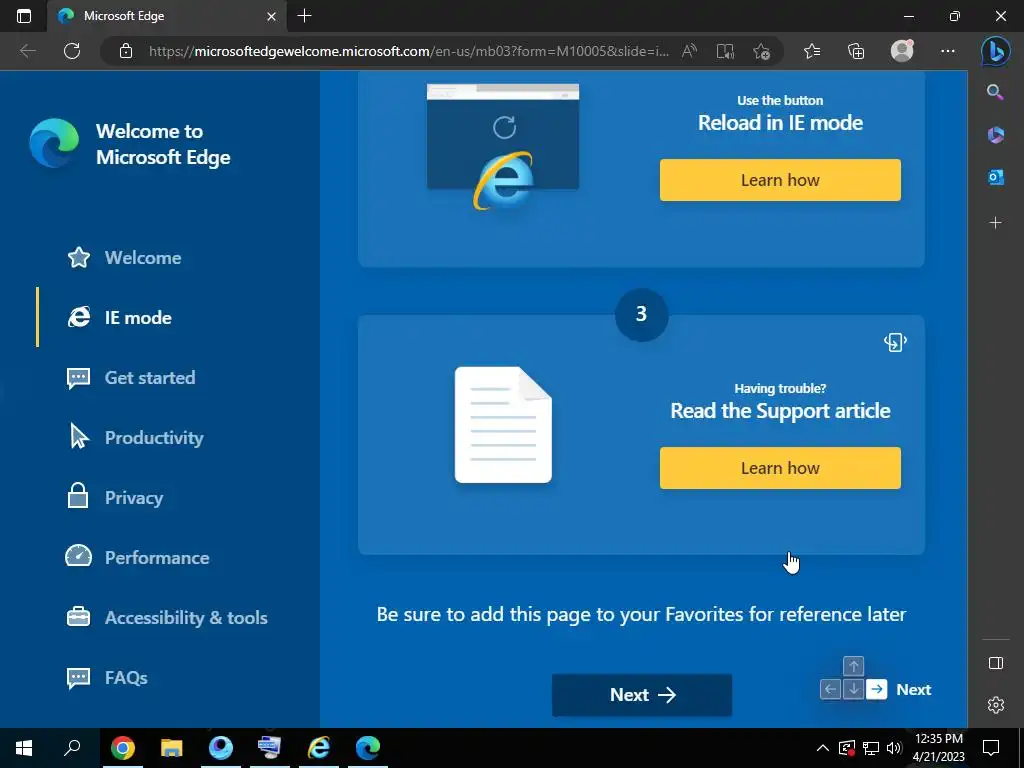Screen dimensions: 1024x768
Task: Open Internet Explorer from taskbar
Action: (x=319, y=747)
